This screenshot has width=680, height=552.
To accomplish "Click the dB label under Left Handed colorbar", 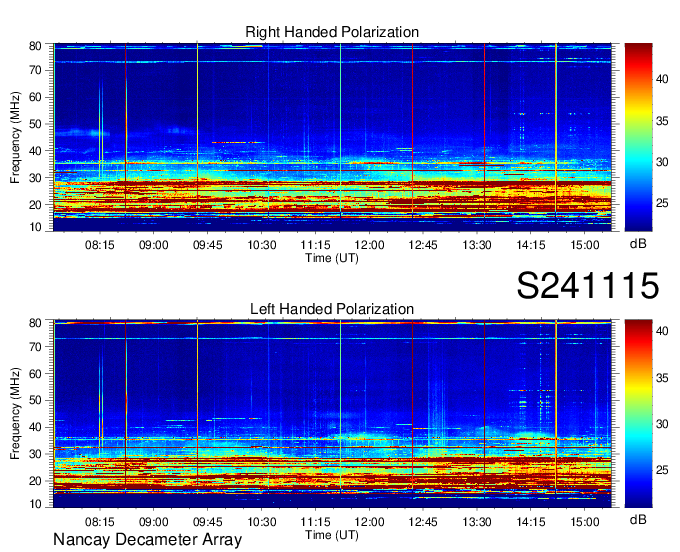I will (638, 519).
